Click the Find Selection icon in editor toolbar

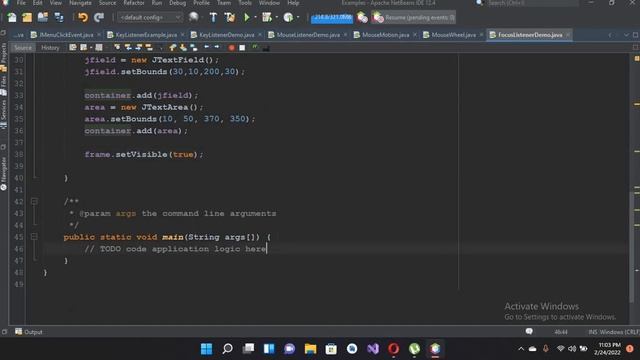click(117, 47)
